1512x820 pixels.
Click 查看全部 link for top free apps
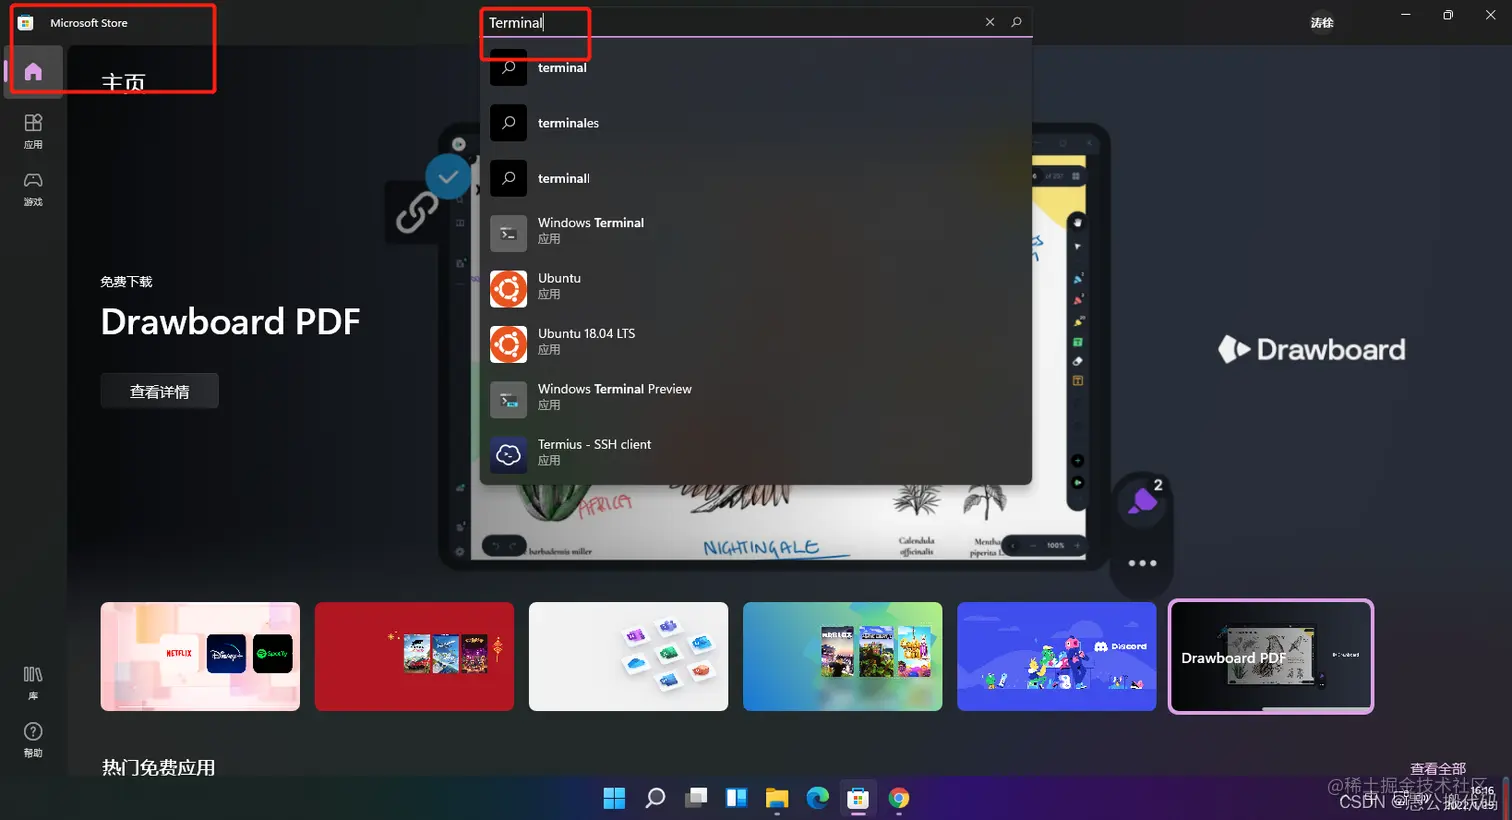tap(1438, 768)
